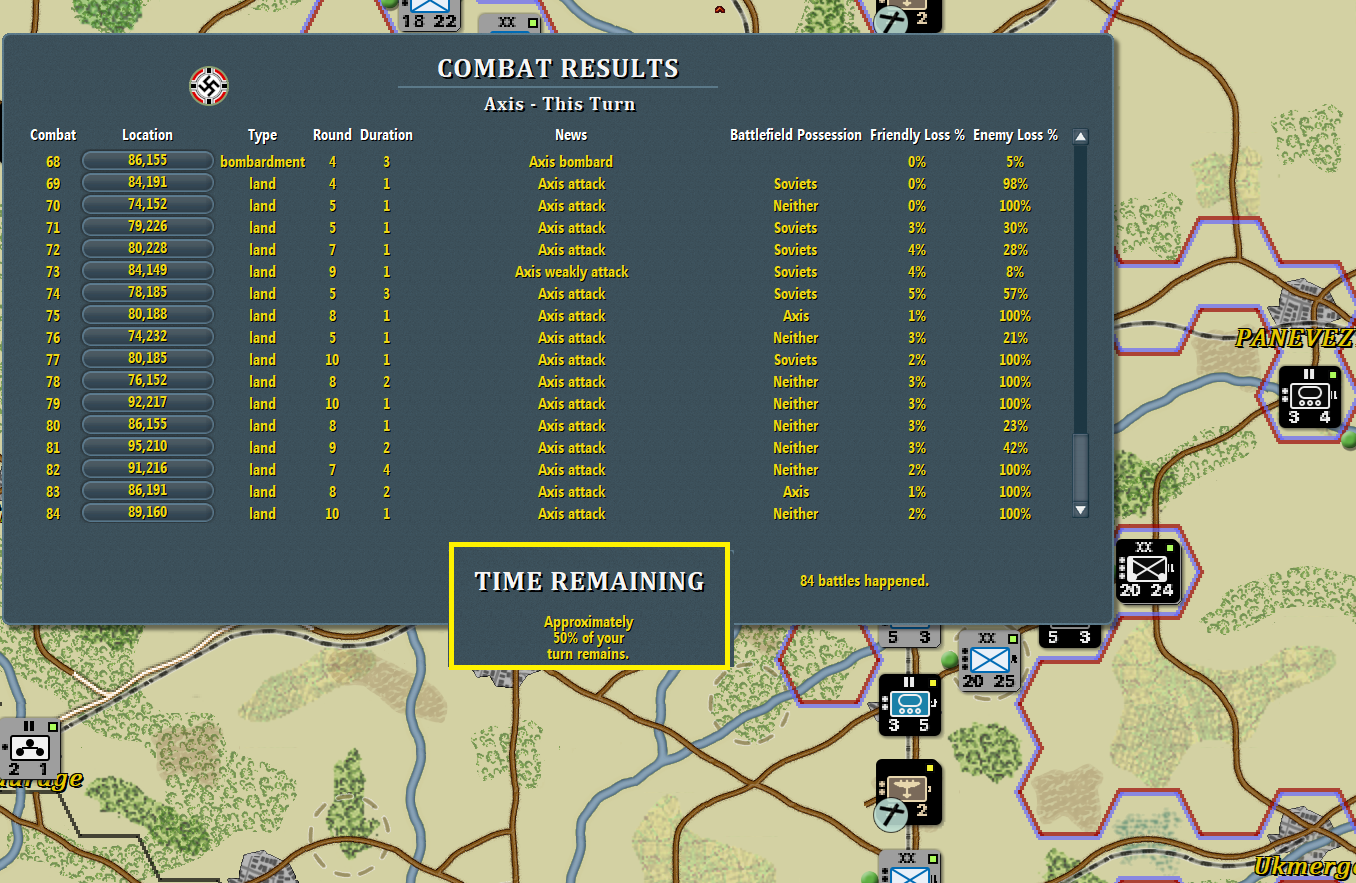Click the Battlefield Possession column header
The image size is (1356, 883).
coord(796,135)
